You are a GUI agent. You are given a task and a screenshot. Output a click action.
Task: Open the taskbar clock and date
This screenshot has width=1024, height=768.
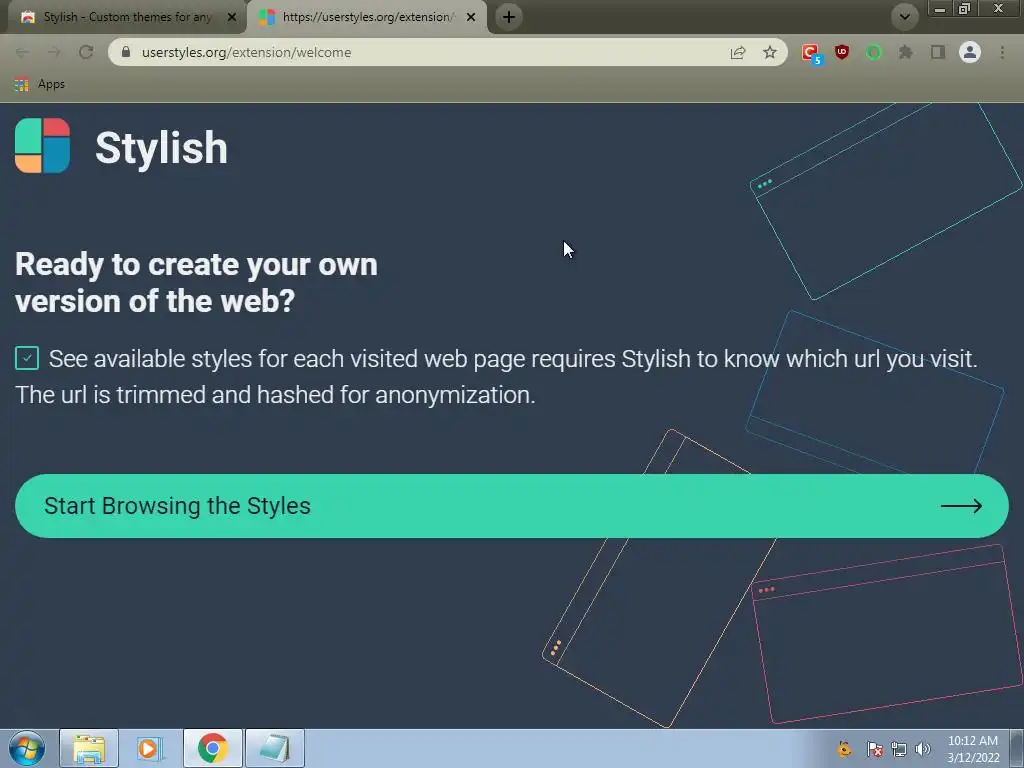(x=973, y=749)
